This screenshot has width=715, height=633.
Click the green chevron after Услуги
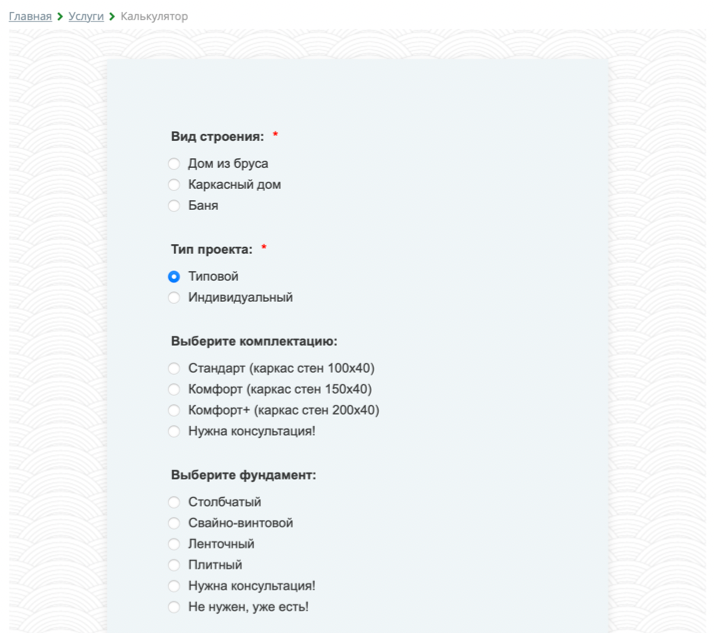point(112,16)
